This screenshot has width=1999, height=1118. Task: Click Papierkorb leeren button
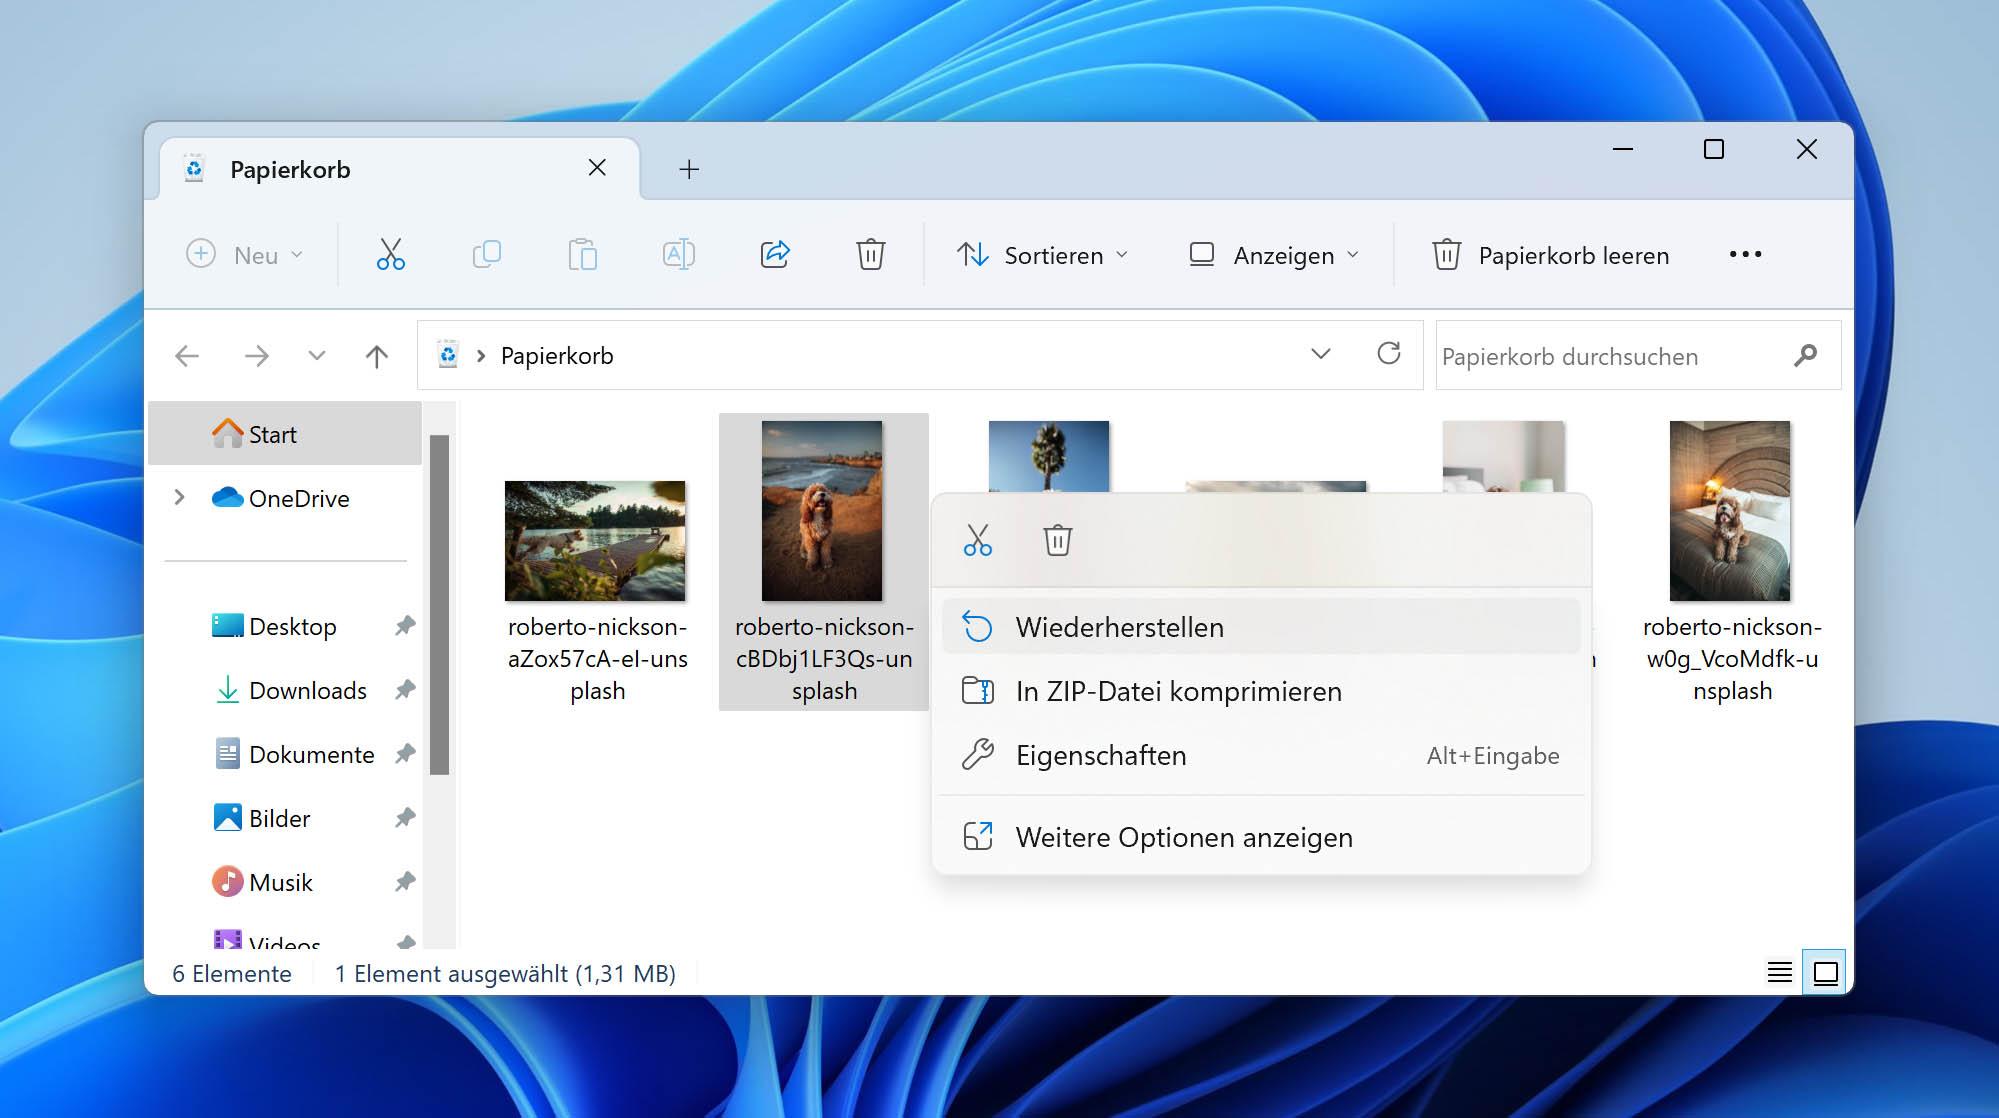click(1551, 255)
